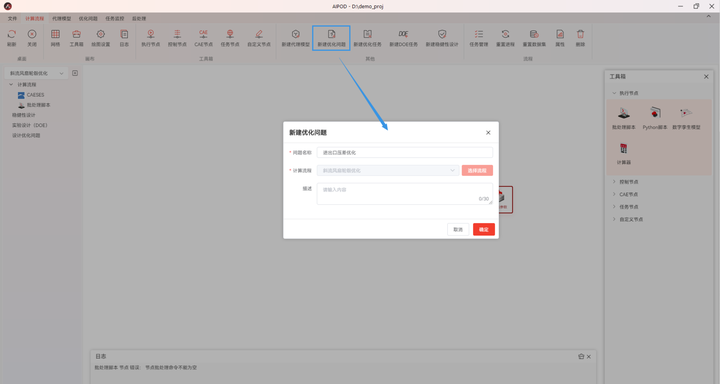This screenshot has height=384, width=720.
Task: Open the project selector dropdown
Action: (37, 73)
